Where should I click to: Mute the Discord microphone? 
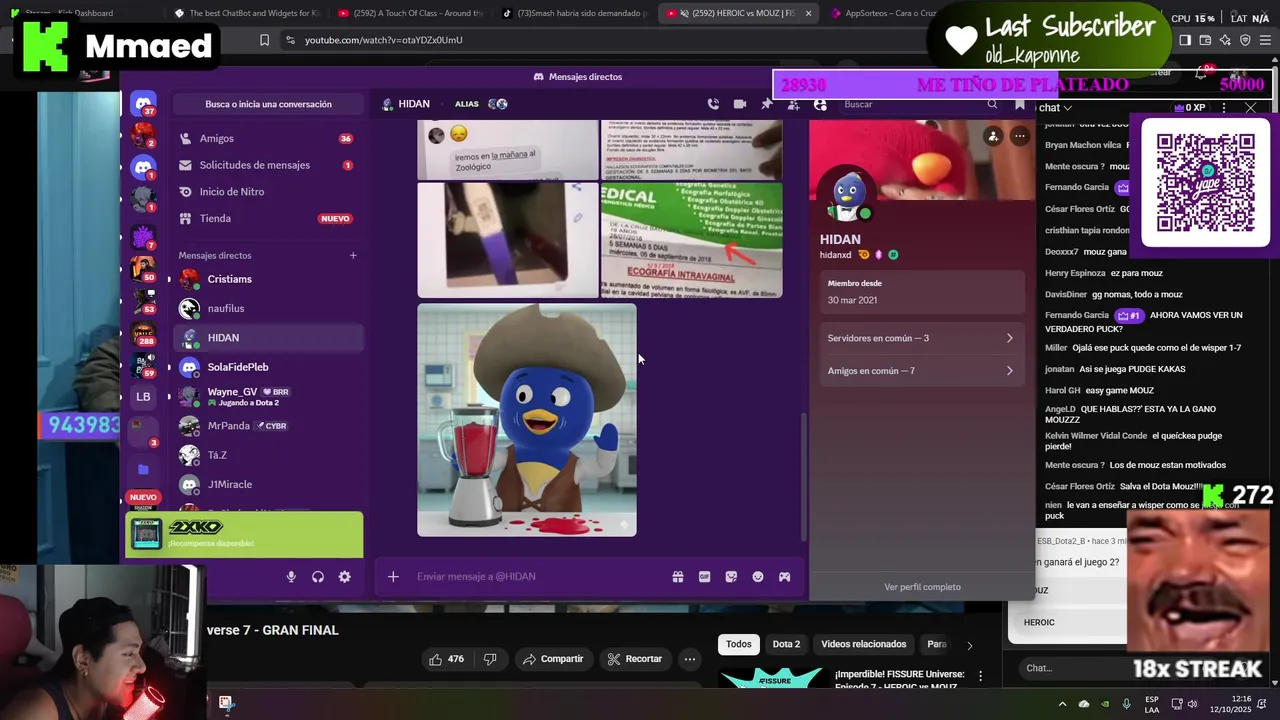(291, 577)
